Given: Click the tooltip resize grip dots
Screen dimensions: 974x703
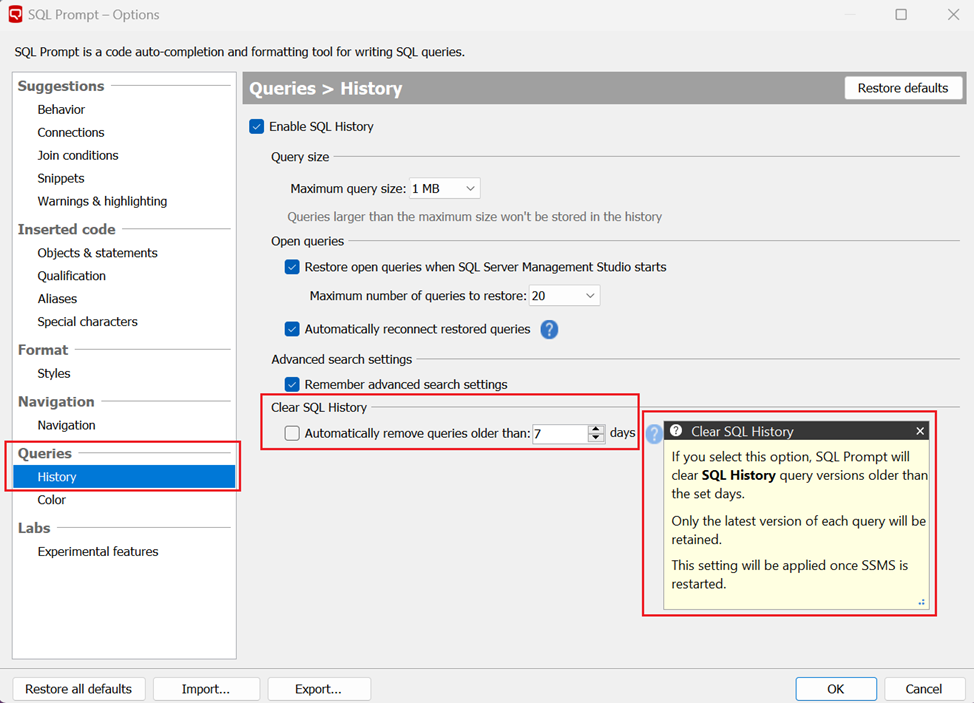Looking at the screenshot, I should 922,602.
